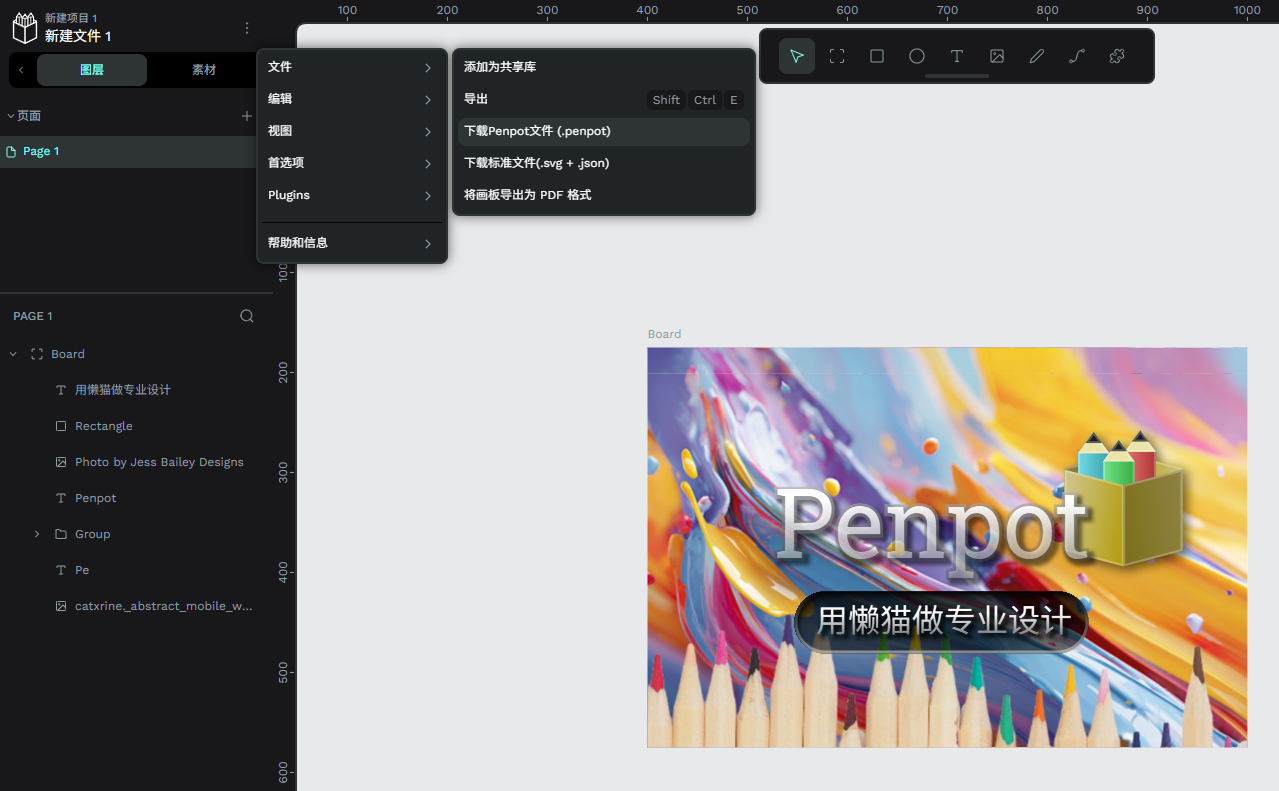Viewport: 1279px width, 791px height.
Task: Search layers with magnifier icon
Action: (x=247, y=316)
